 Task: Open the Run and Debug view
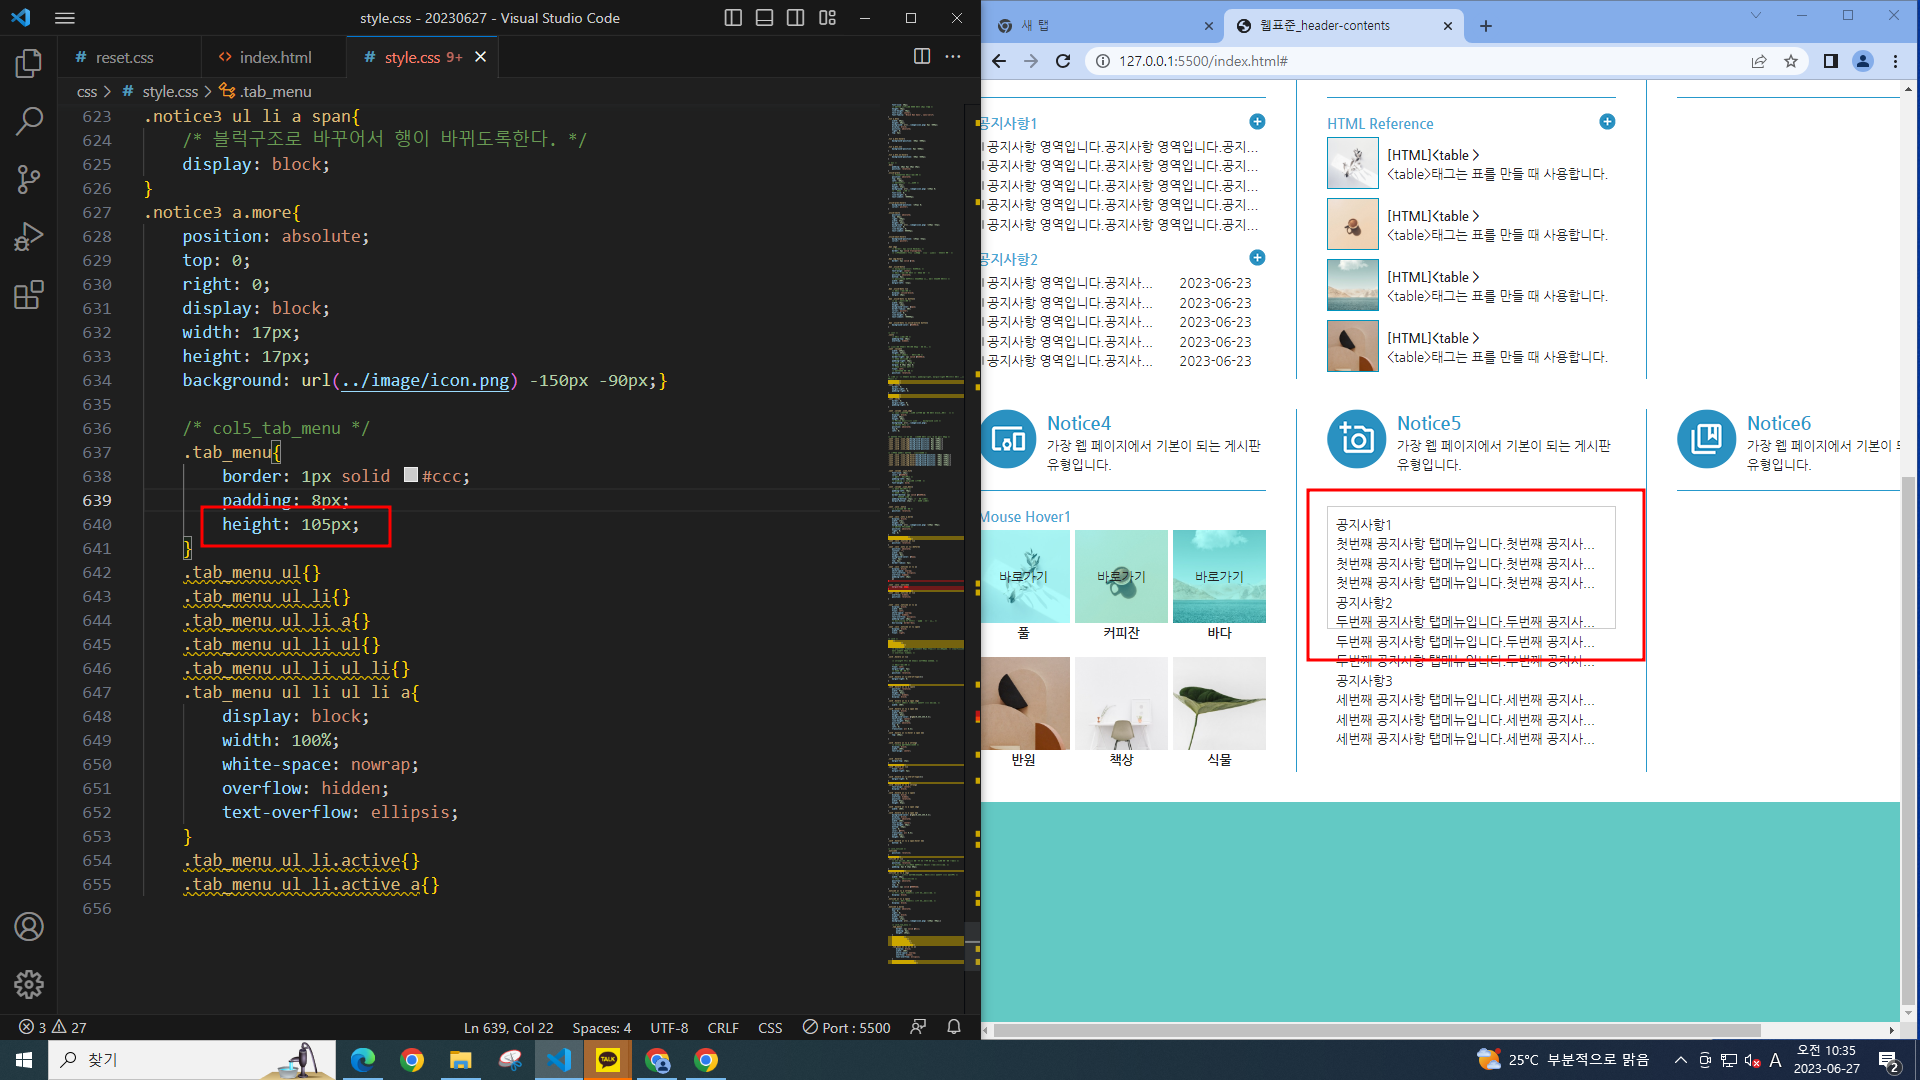click(x=29, y=237)
